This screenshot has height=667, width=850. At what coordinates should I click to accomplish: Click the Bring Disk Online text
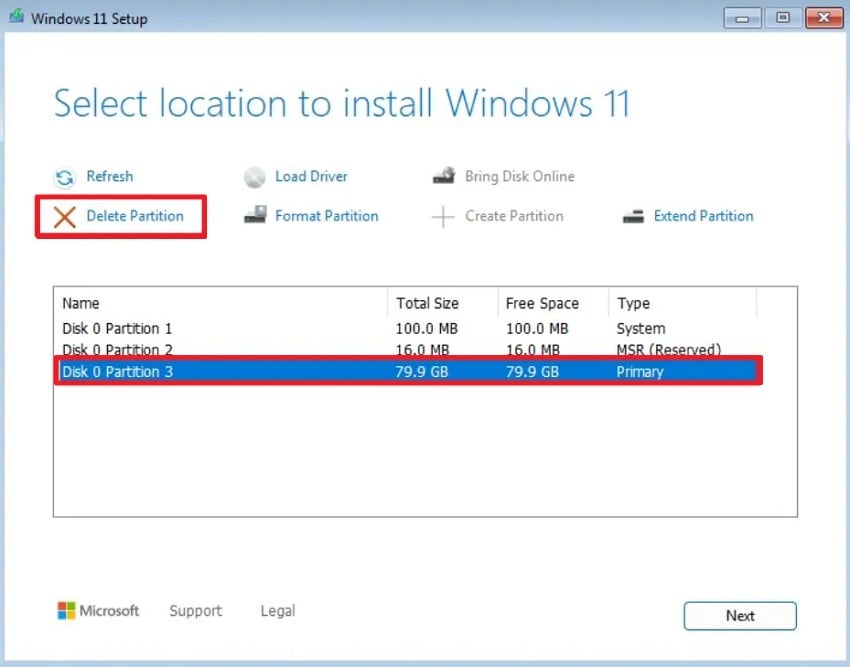point(519,176)
